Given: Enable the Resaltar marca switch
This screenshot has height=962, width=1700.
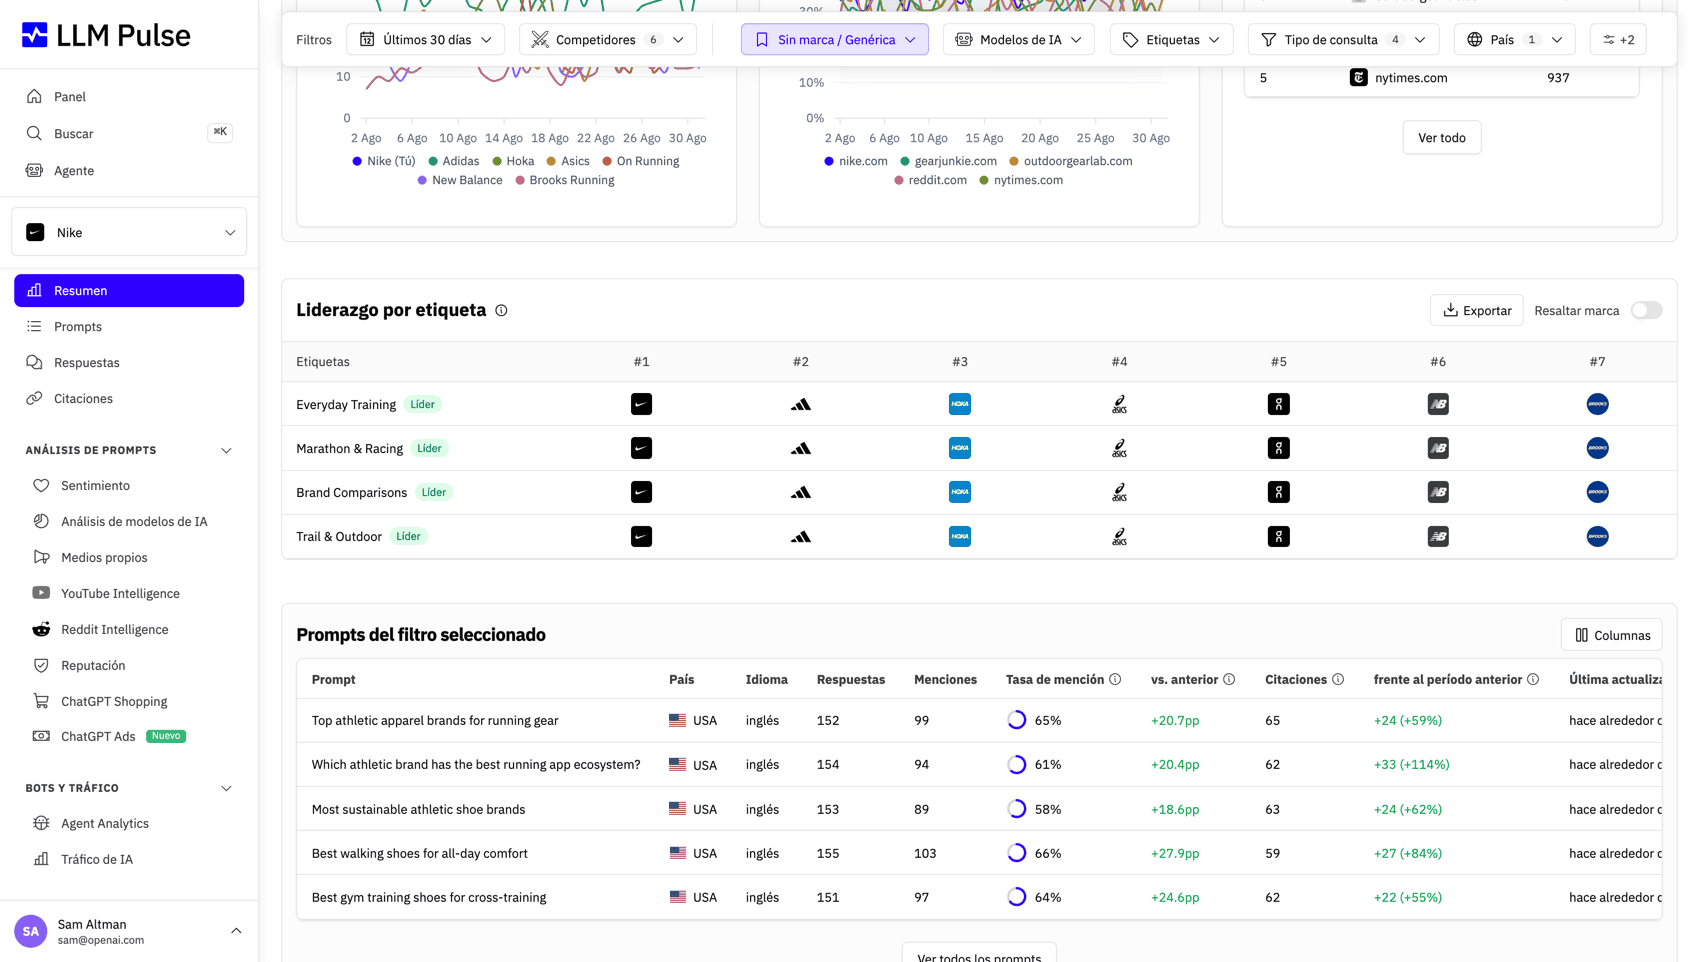Looking at the screenshot, I should pos(1646,311).
